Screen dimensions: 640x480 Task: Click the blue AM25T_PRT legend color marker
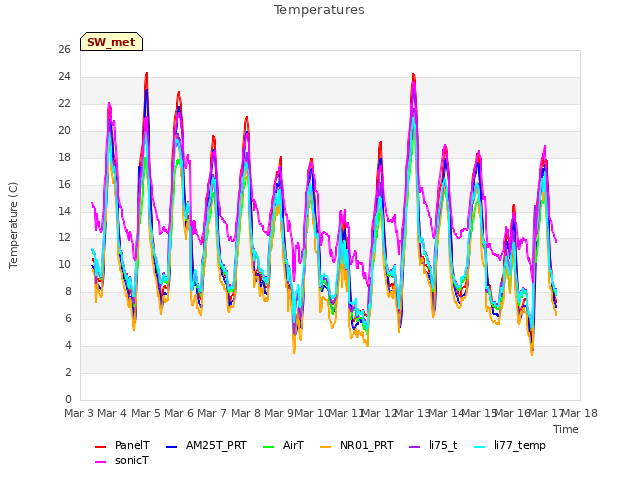(x=172, y=447)
